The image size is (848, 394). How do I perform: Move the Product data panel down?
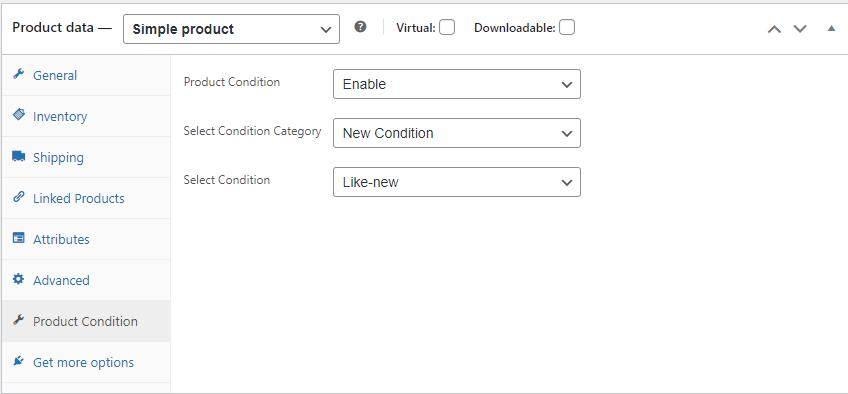(800, 29)
